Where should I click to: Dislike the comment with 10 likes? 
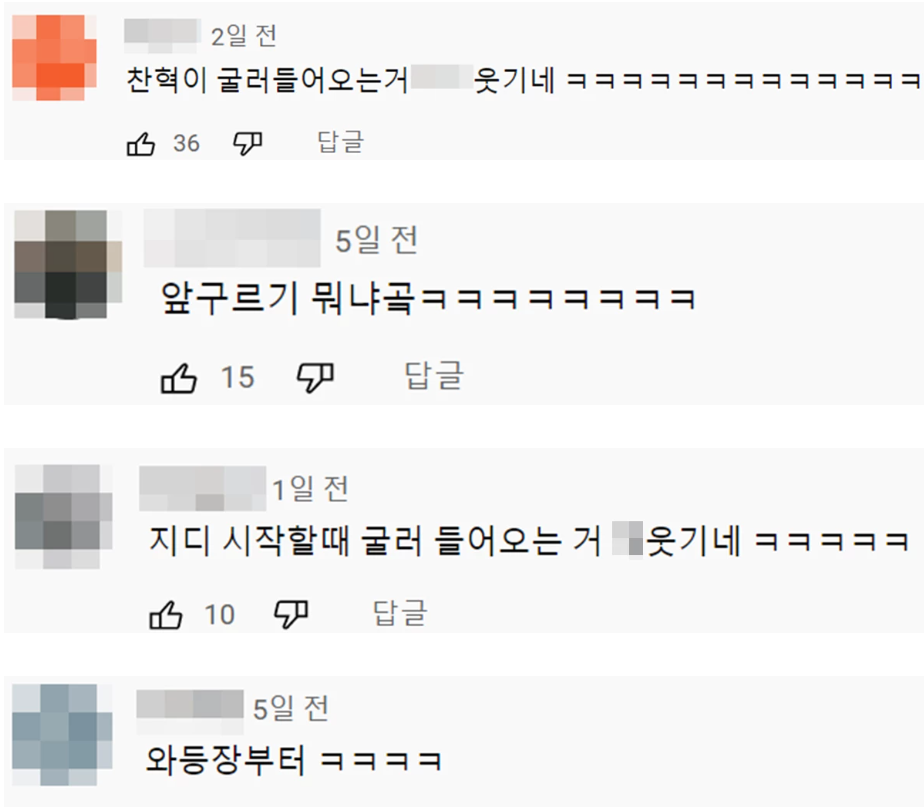point(291,615)
